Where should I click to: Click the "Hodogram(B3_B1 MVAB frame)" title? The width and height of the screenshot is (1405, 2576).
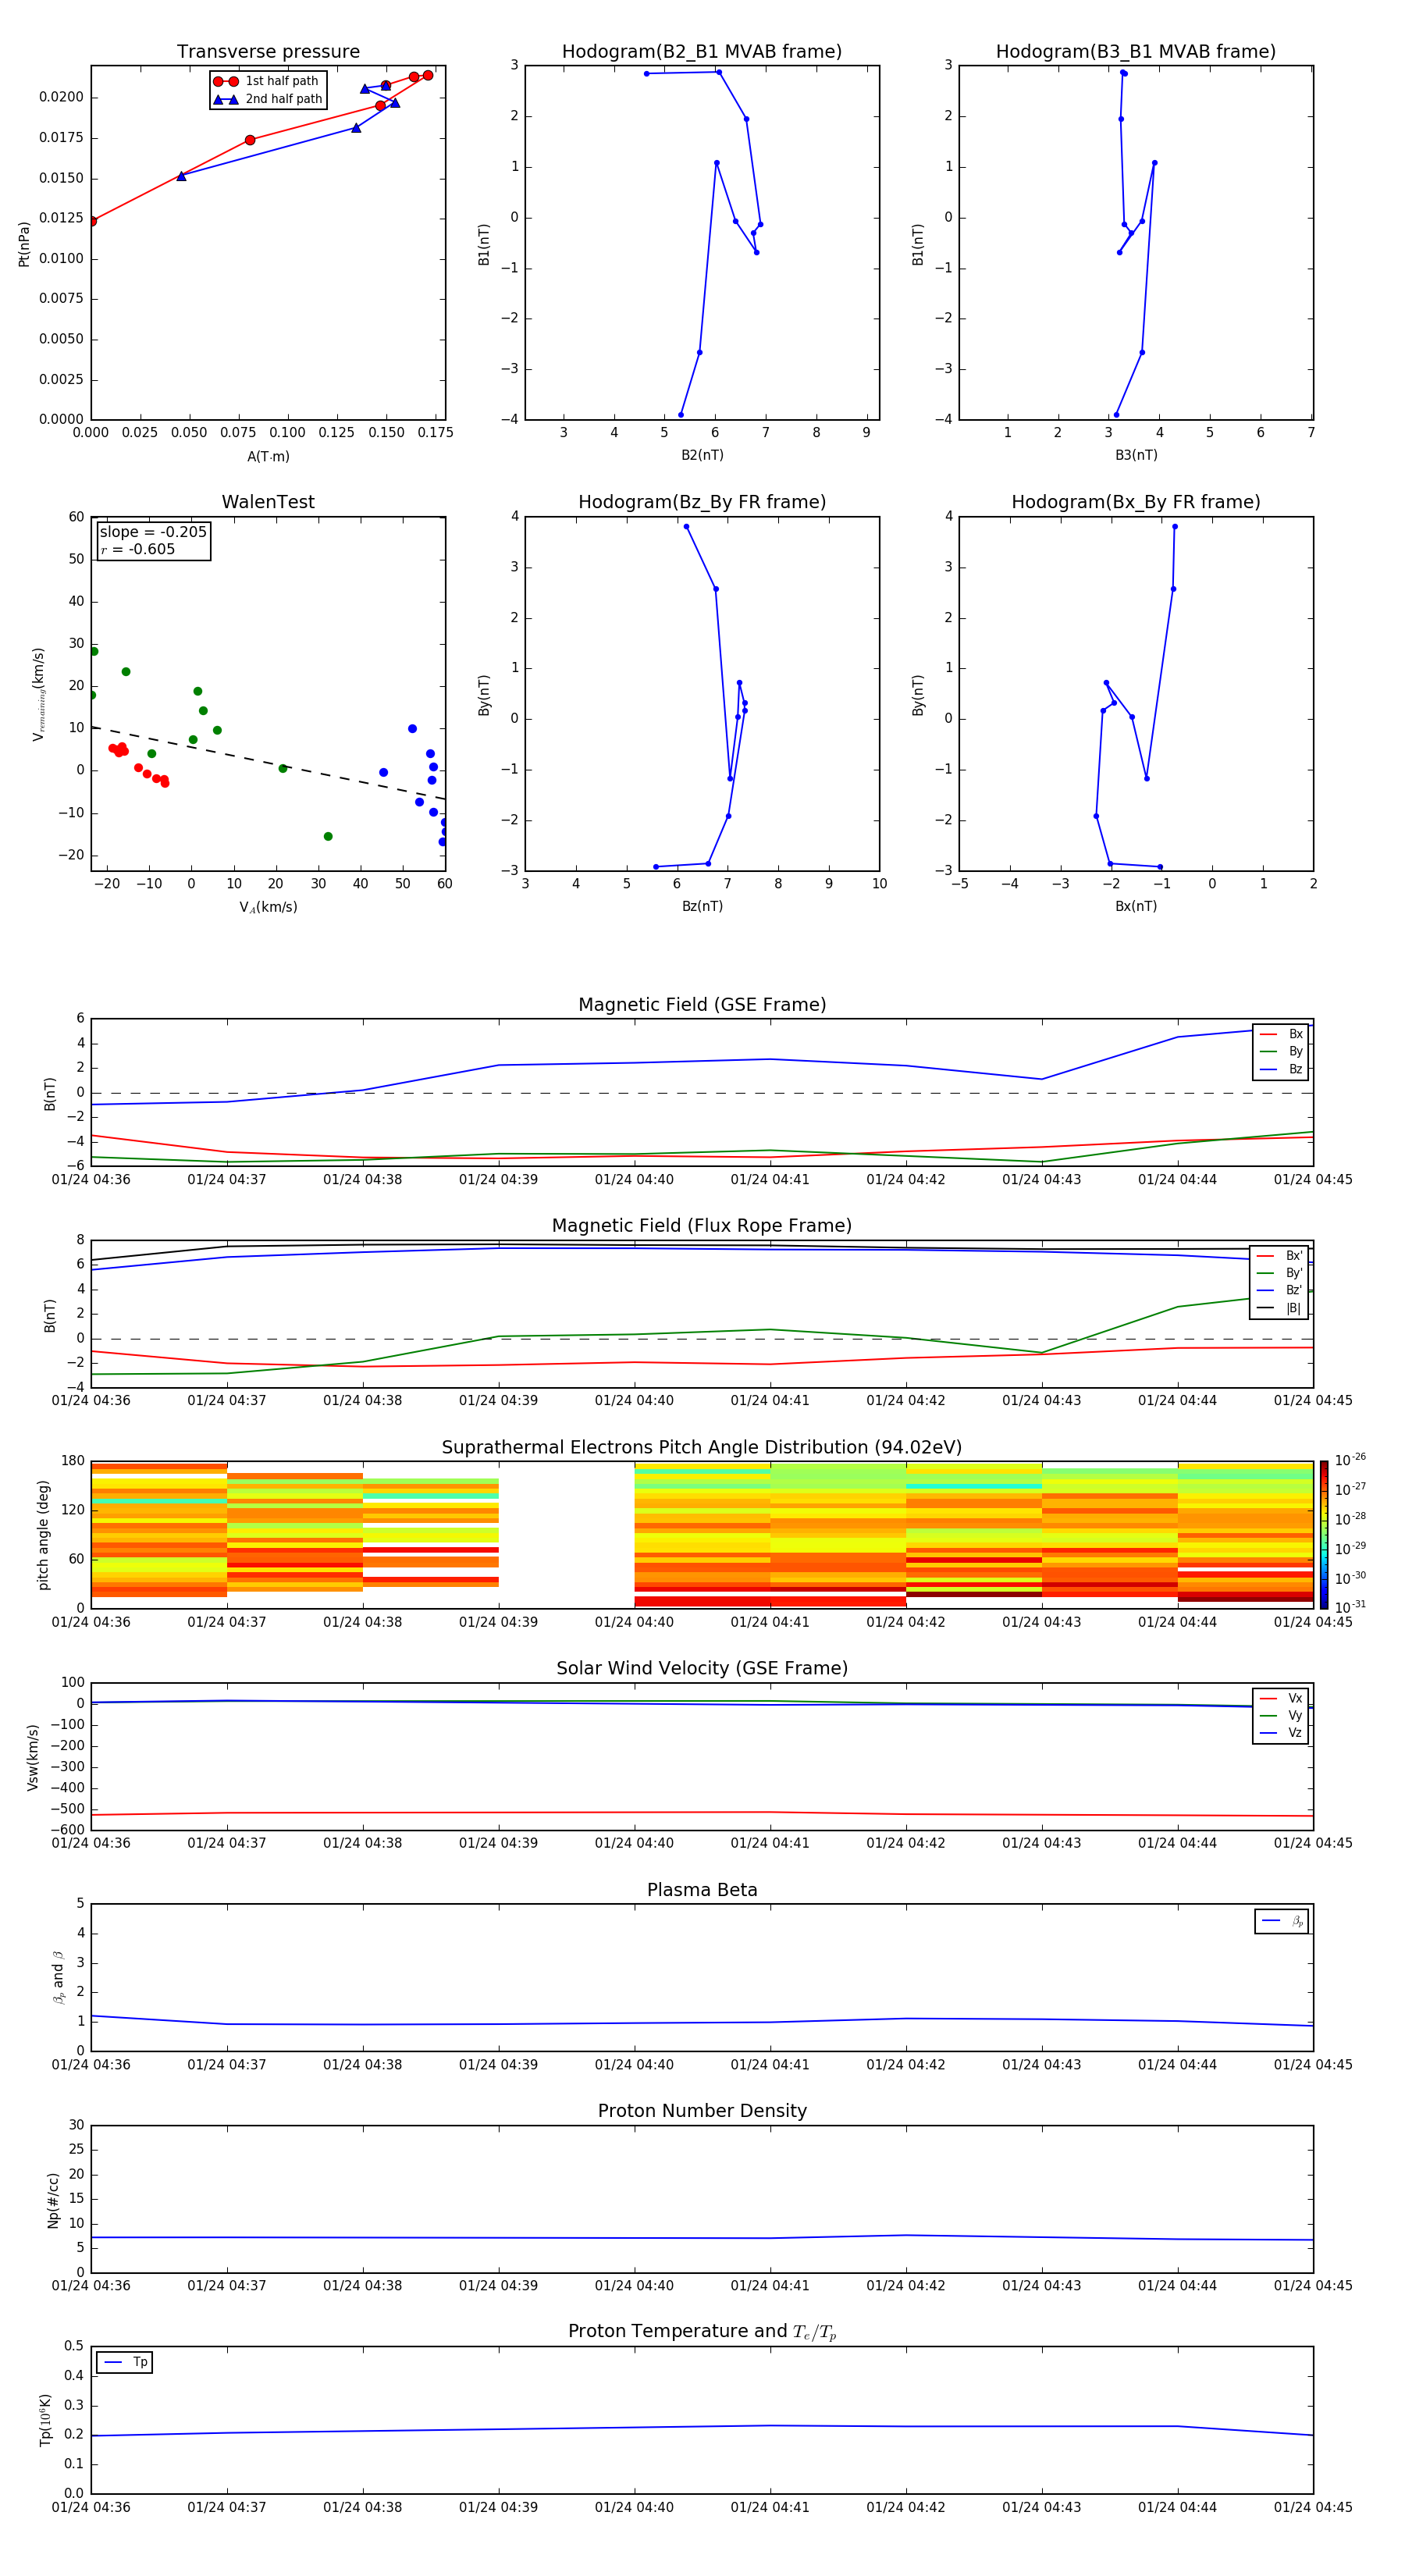(1136, 52)
